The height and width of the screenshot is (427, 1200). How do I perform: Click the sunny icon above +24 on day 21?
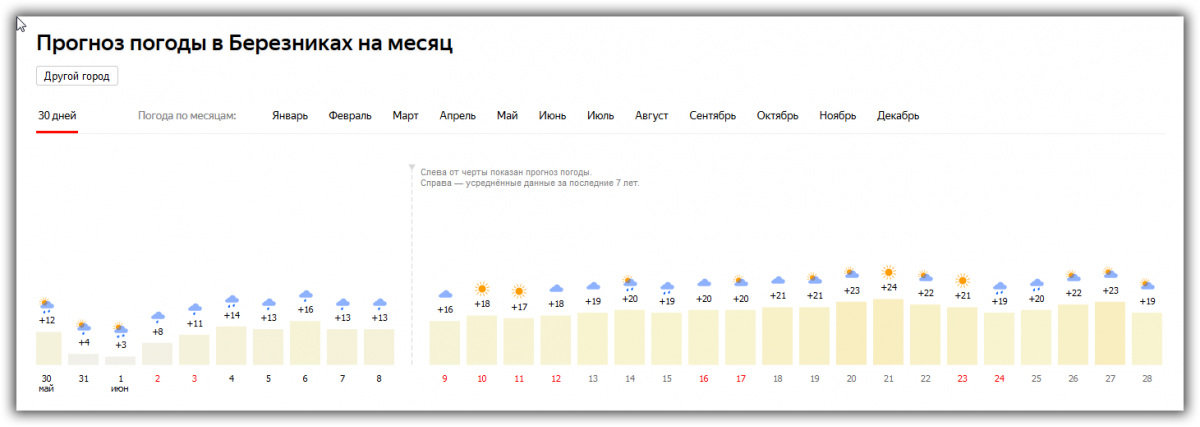[888, 272]
